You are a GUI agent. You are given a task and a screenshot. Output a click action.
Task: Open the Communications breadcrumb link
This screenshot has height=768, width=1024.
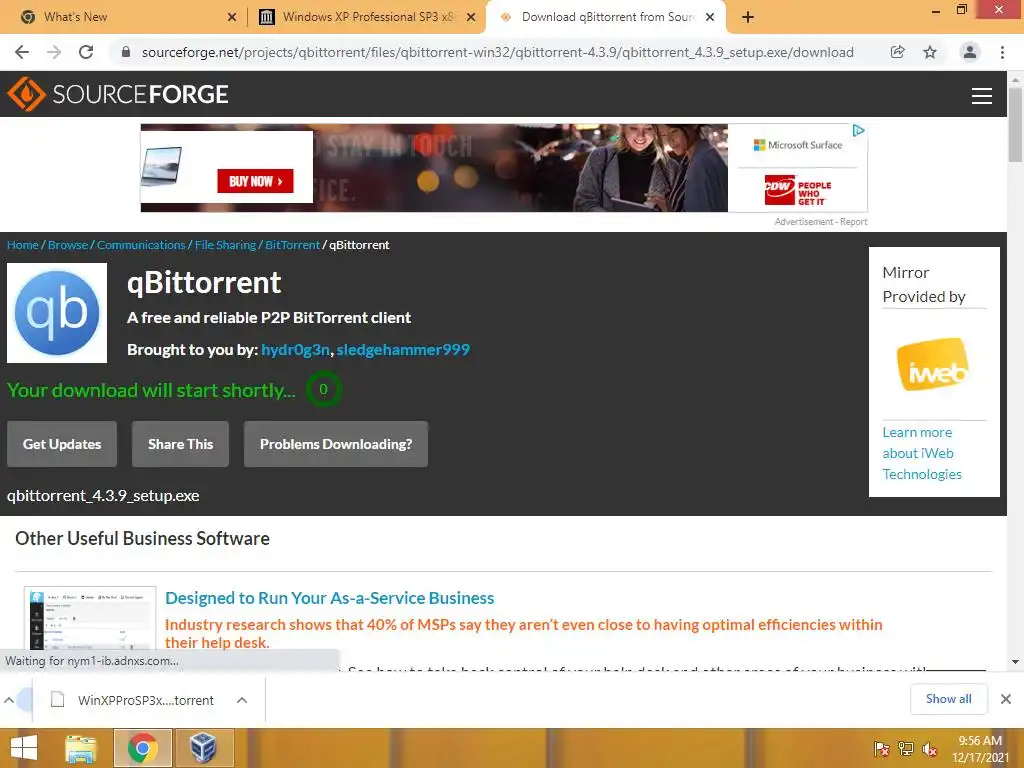point(141,245)
